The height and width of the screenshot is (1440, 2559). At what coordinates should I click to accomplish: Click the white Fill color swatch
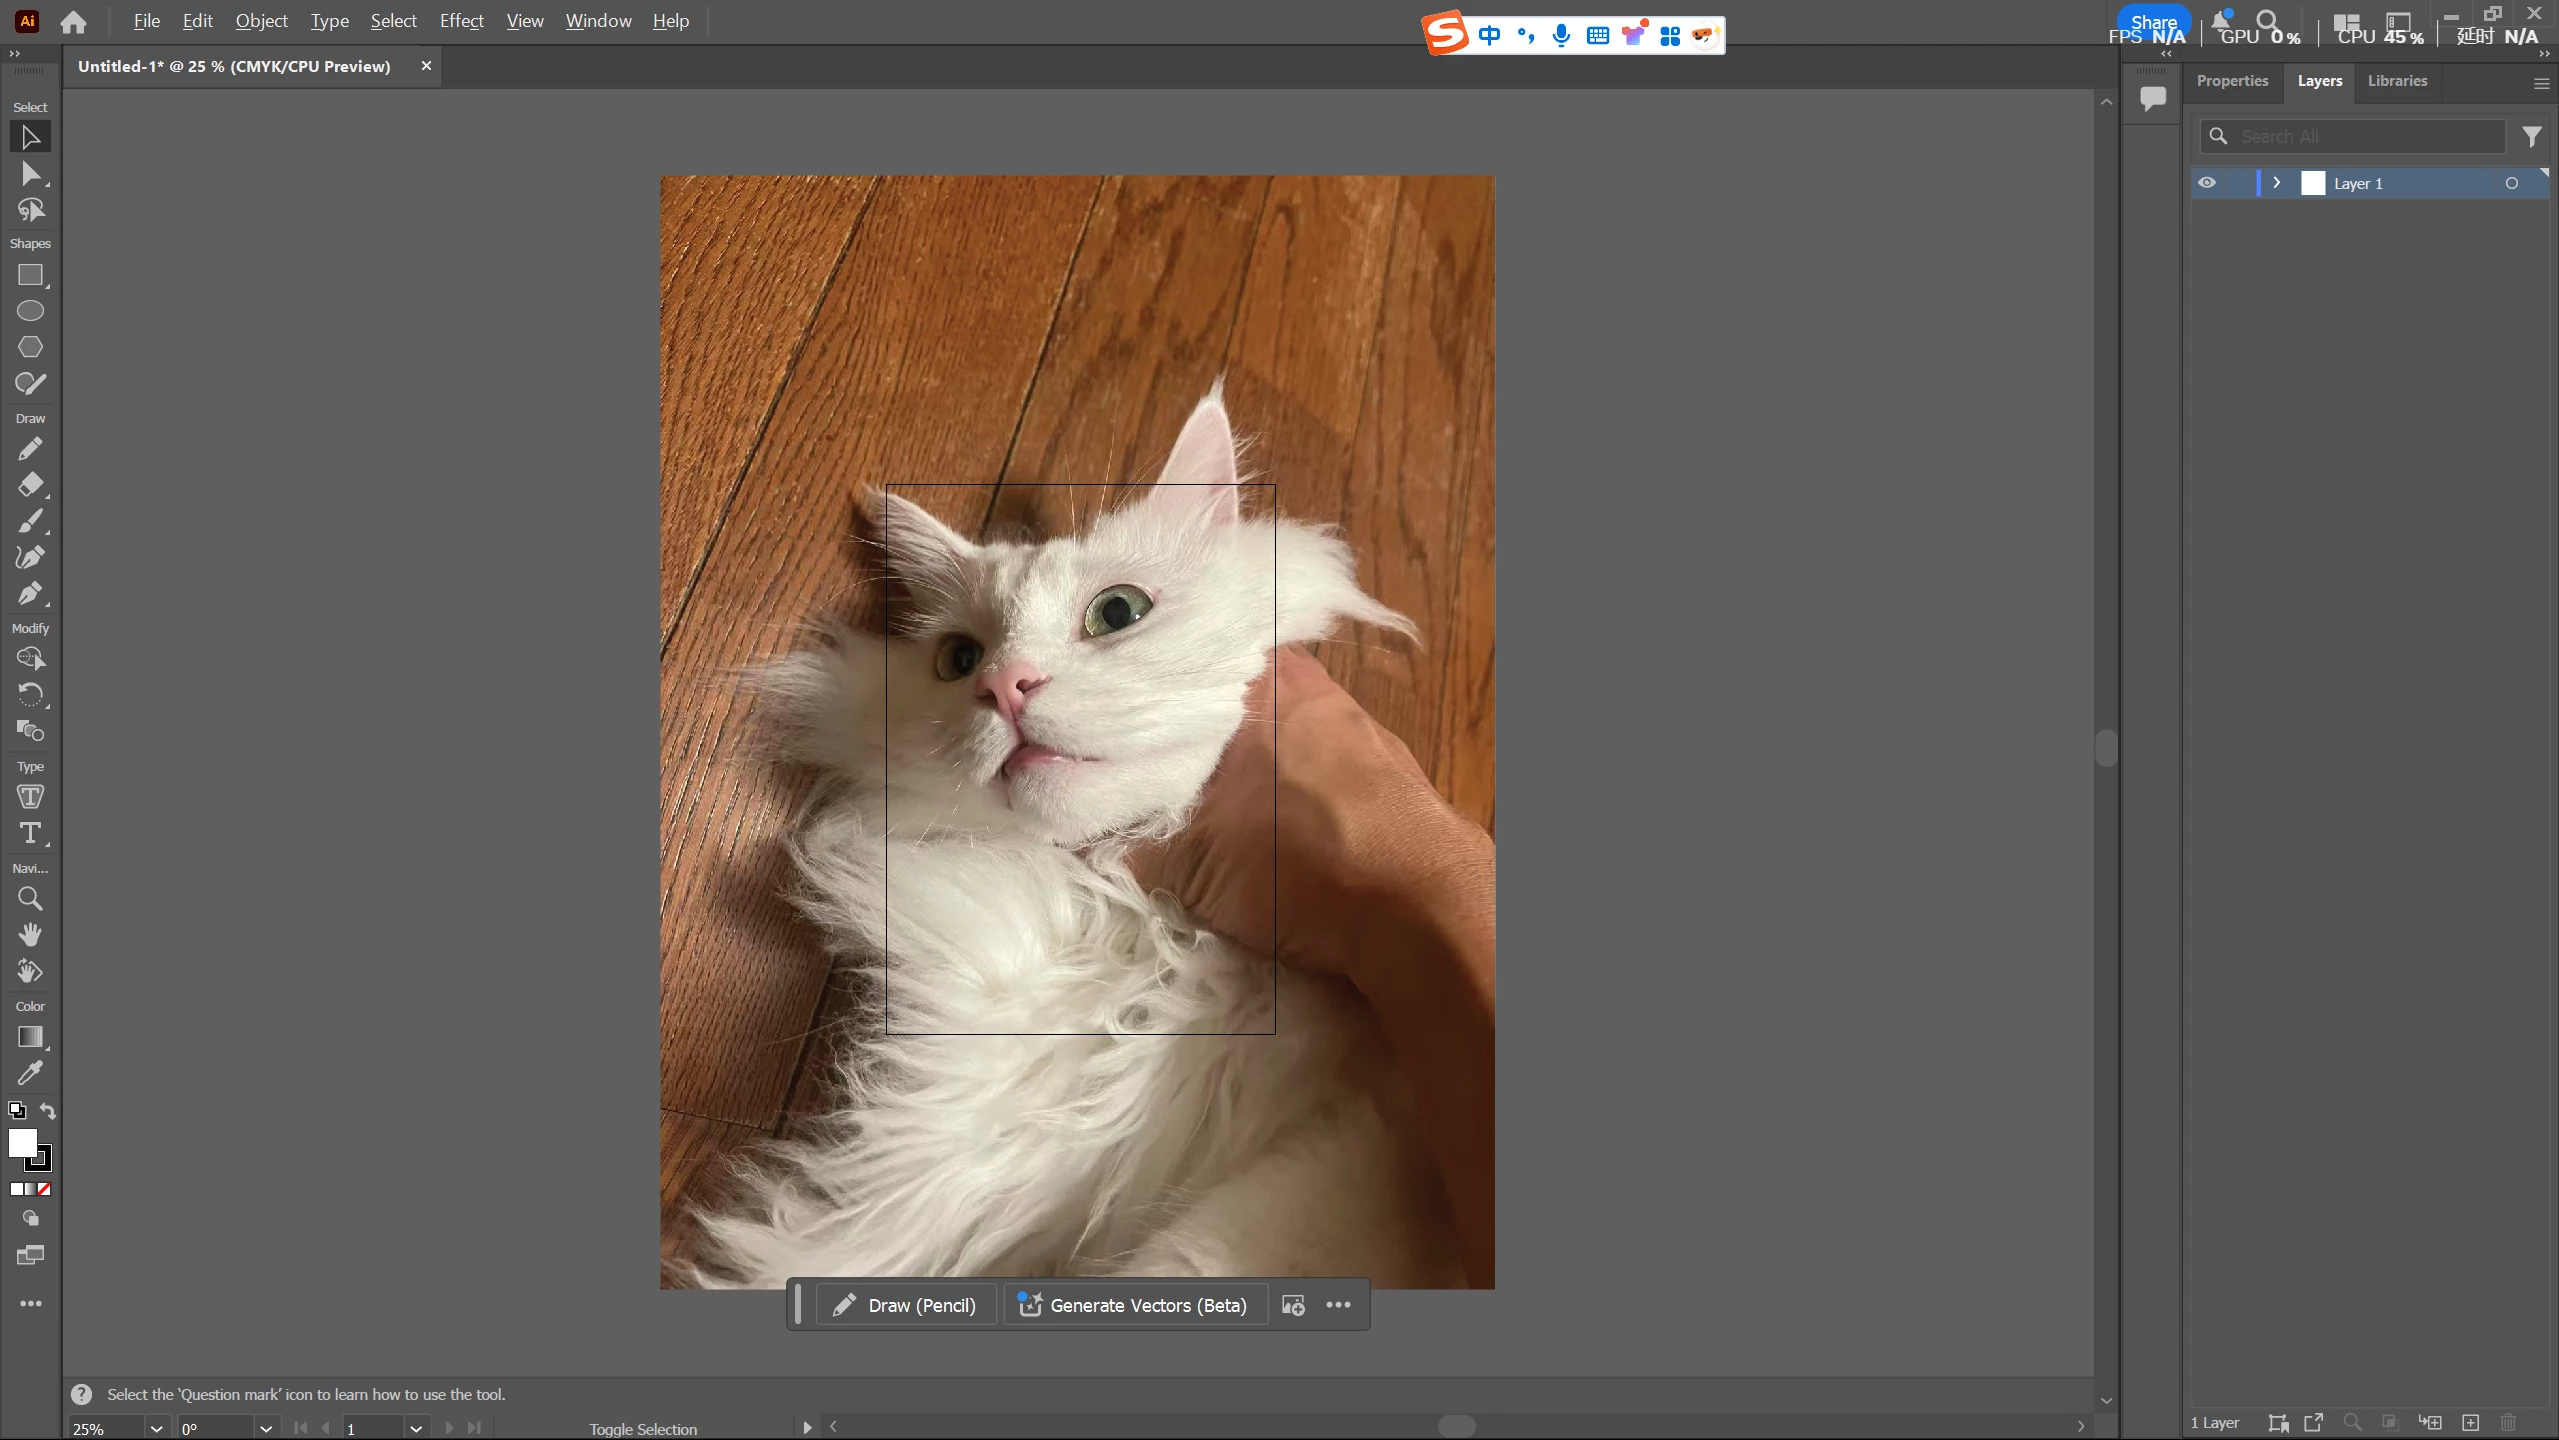[21, 1141]
